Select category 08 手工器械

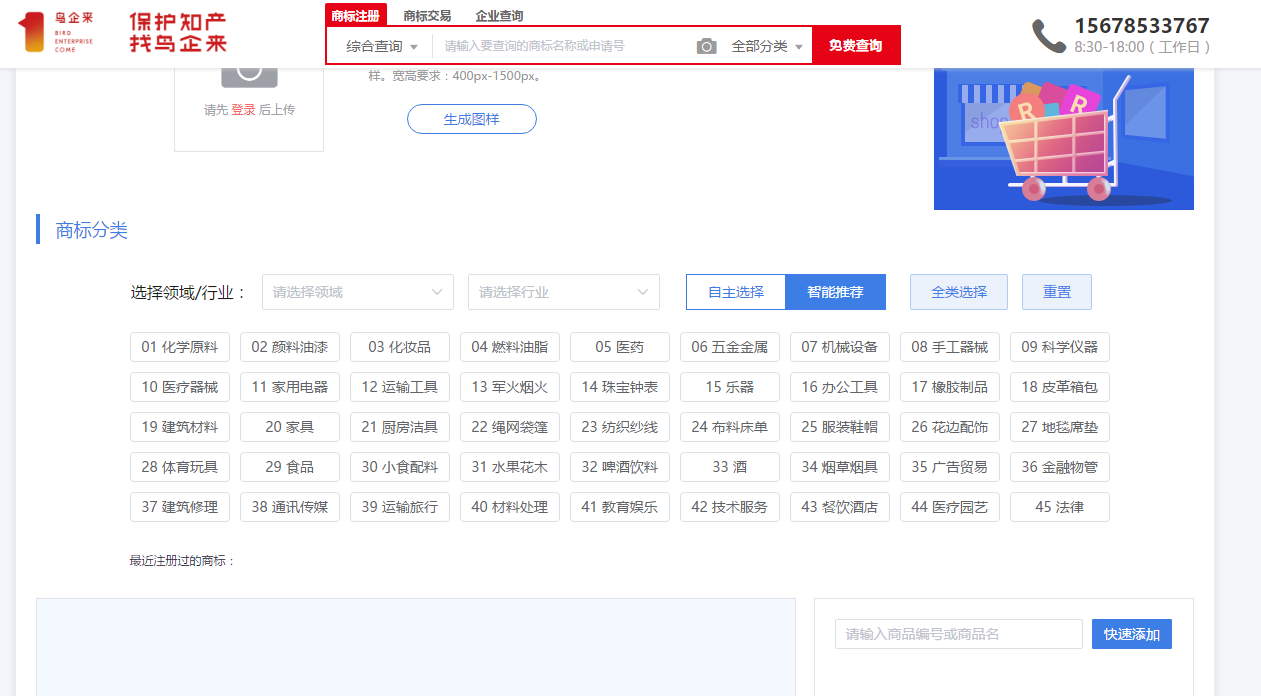point(950,347)
